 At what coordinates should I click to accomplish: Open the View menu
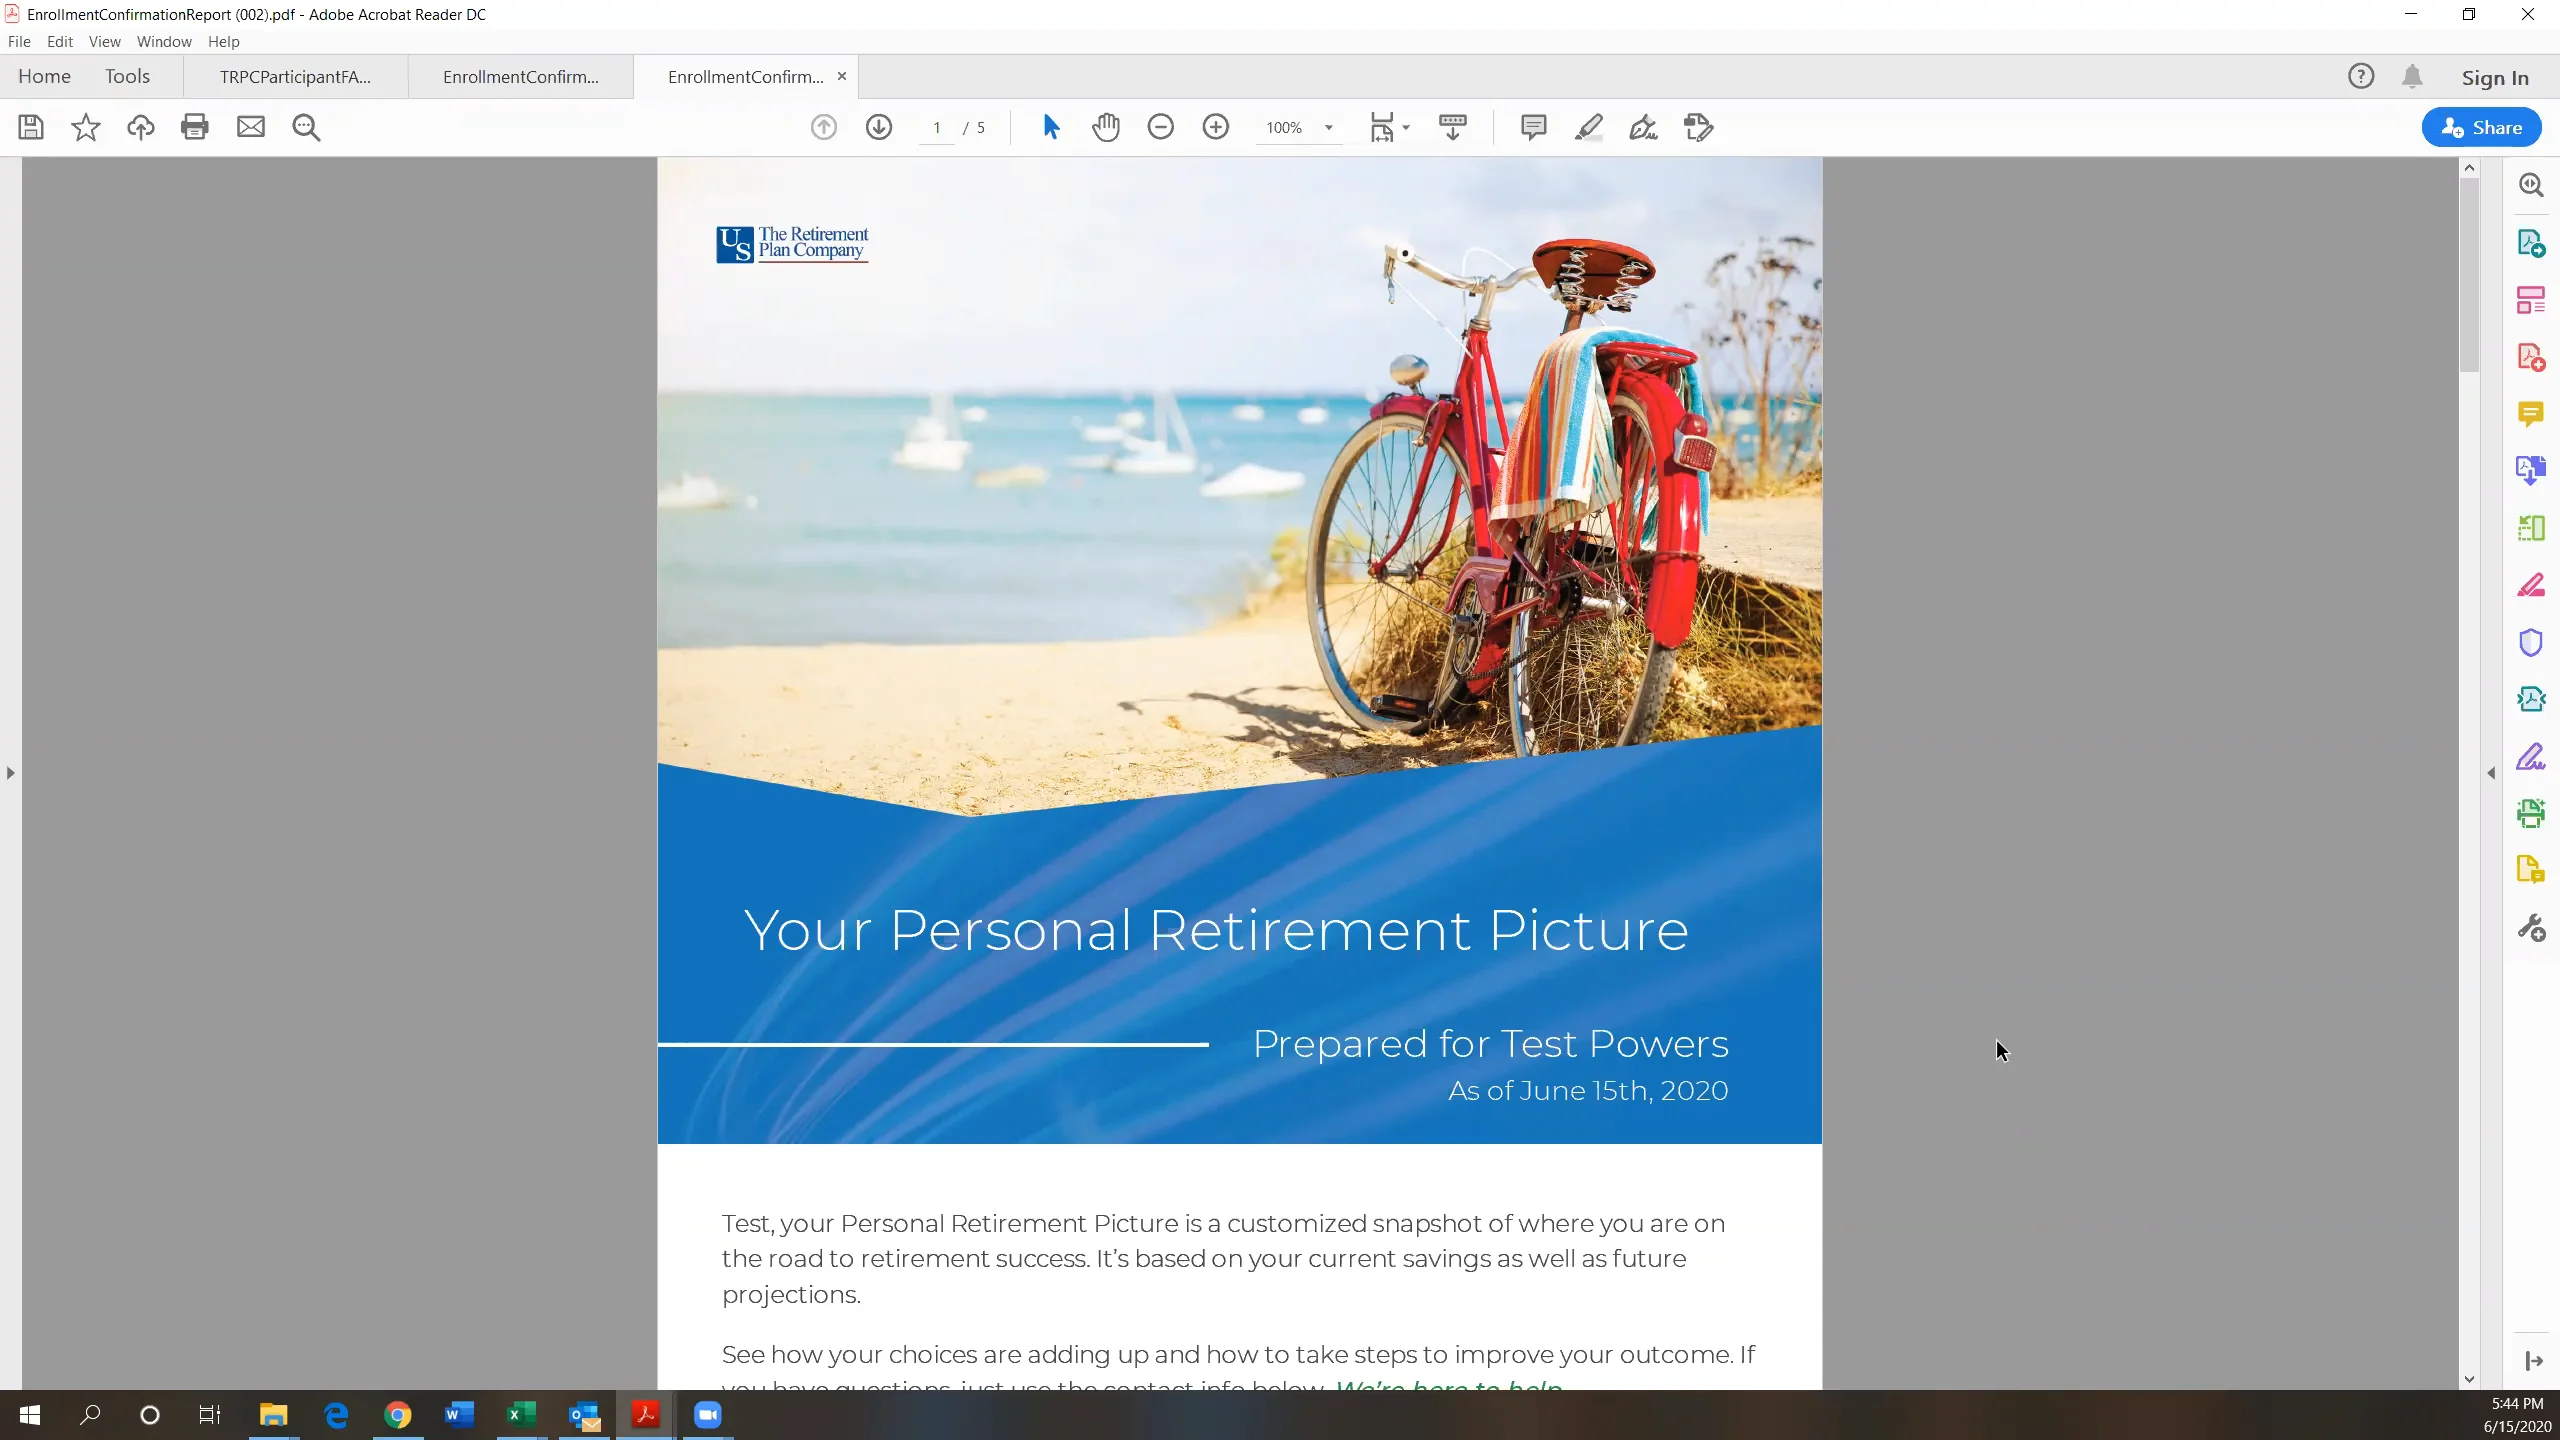(104, 42)
